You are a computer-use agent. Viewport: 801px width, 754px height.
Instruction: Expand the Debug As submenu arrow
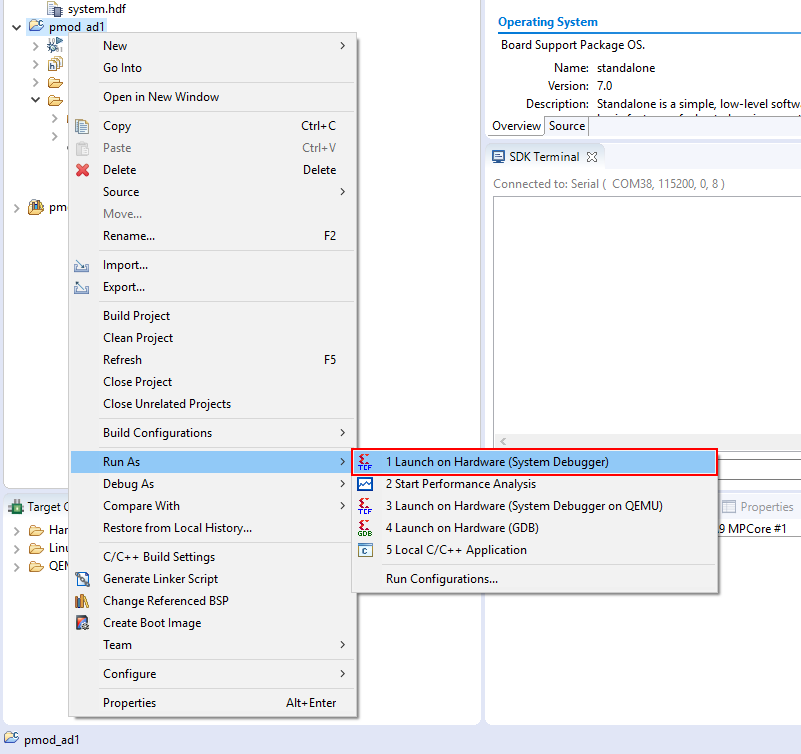click(x=343, y=484)
